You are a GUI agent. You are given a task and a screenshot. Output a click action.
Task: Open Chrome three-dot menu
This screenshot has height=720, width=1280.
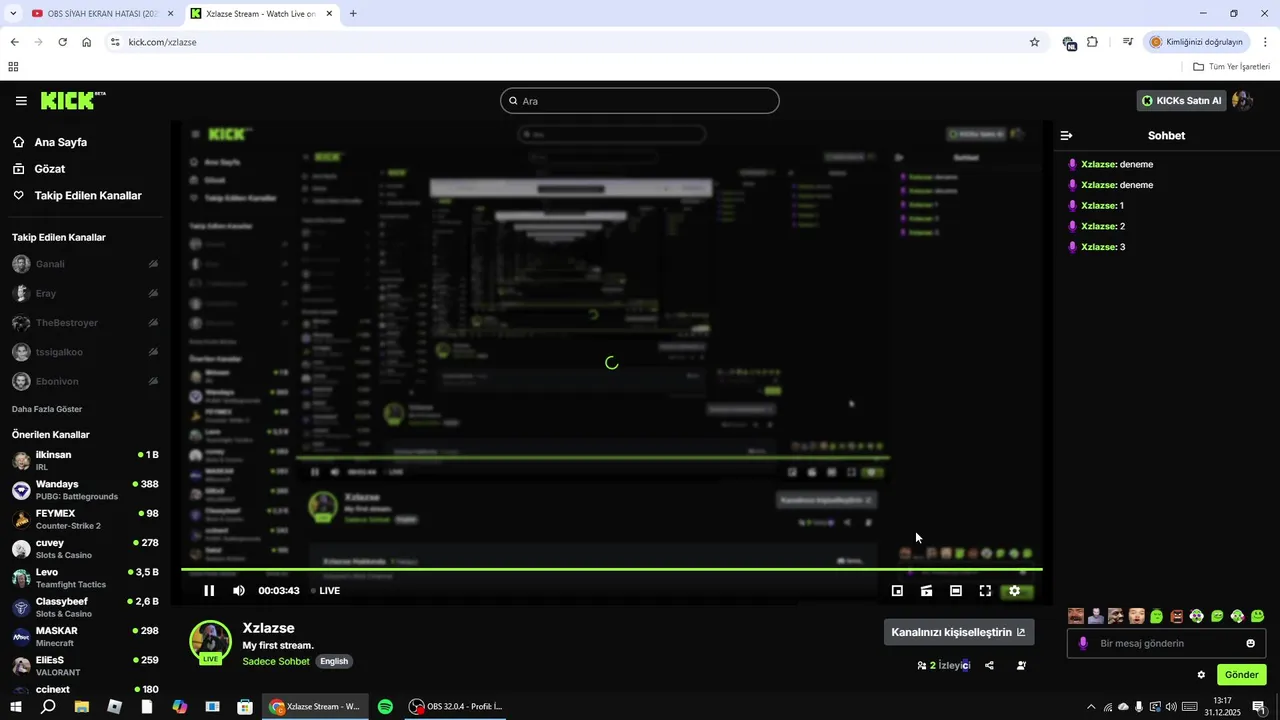[x=1265, y=42]
